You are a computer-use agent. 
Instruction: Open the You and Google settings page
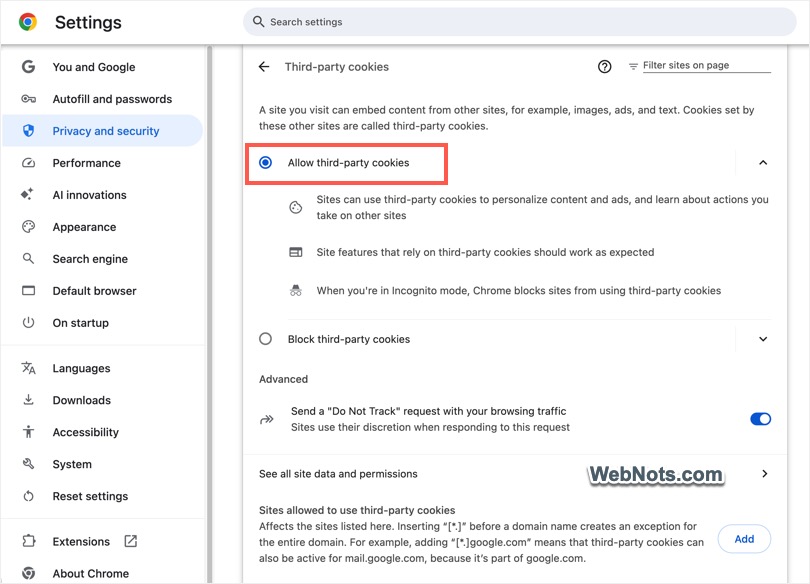[x=102, y=67]
